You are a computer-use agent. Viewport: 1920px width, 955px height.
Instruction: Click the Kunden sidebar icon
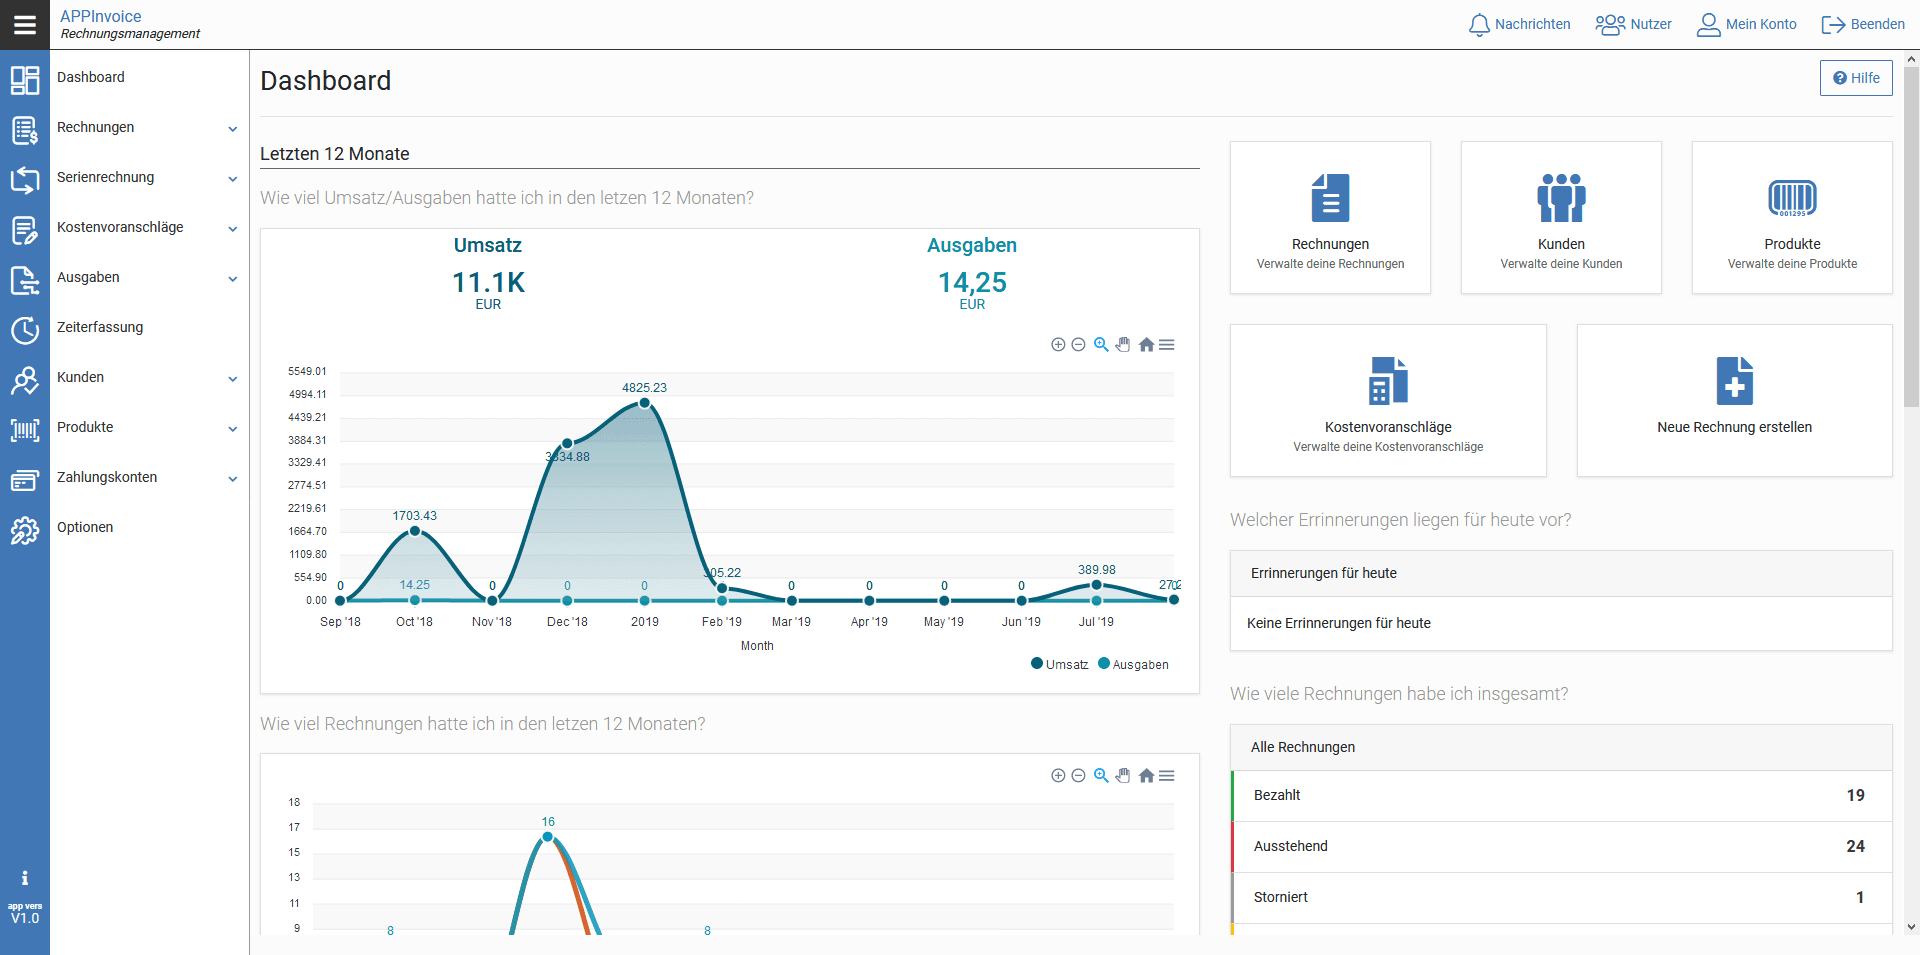[25, 380]
